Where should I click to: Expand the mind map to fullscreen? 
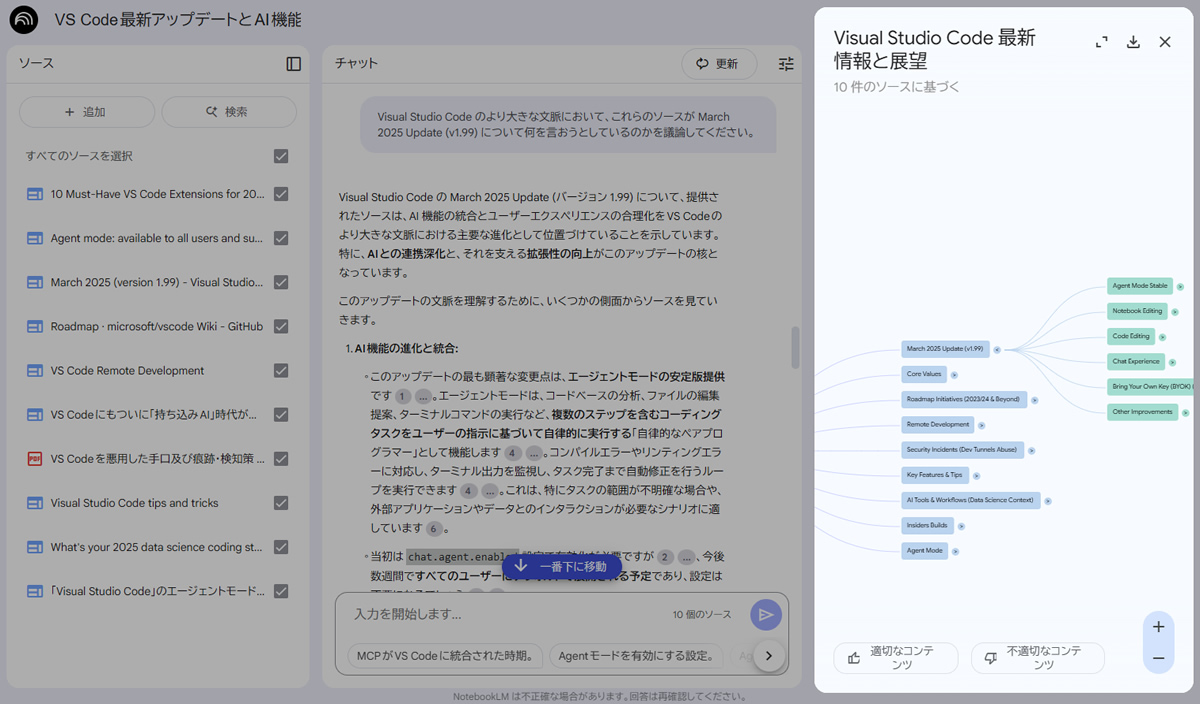point(1101,42)
